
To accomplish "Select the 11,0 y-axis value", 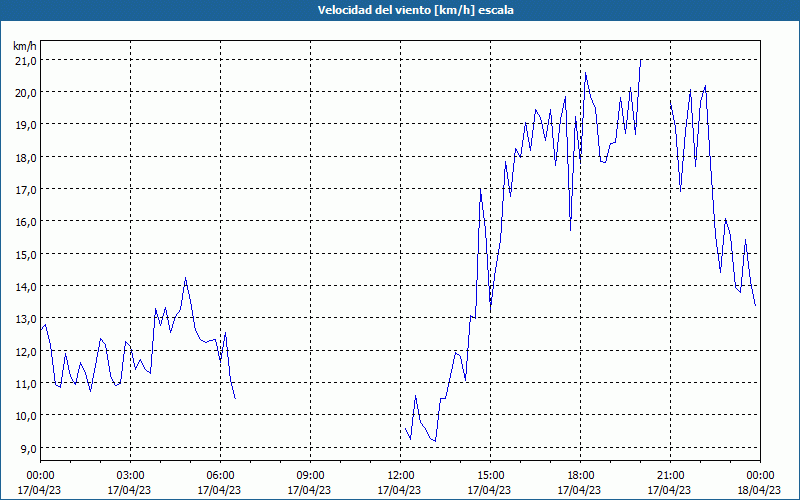I will 26,384.
